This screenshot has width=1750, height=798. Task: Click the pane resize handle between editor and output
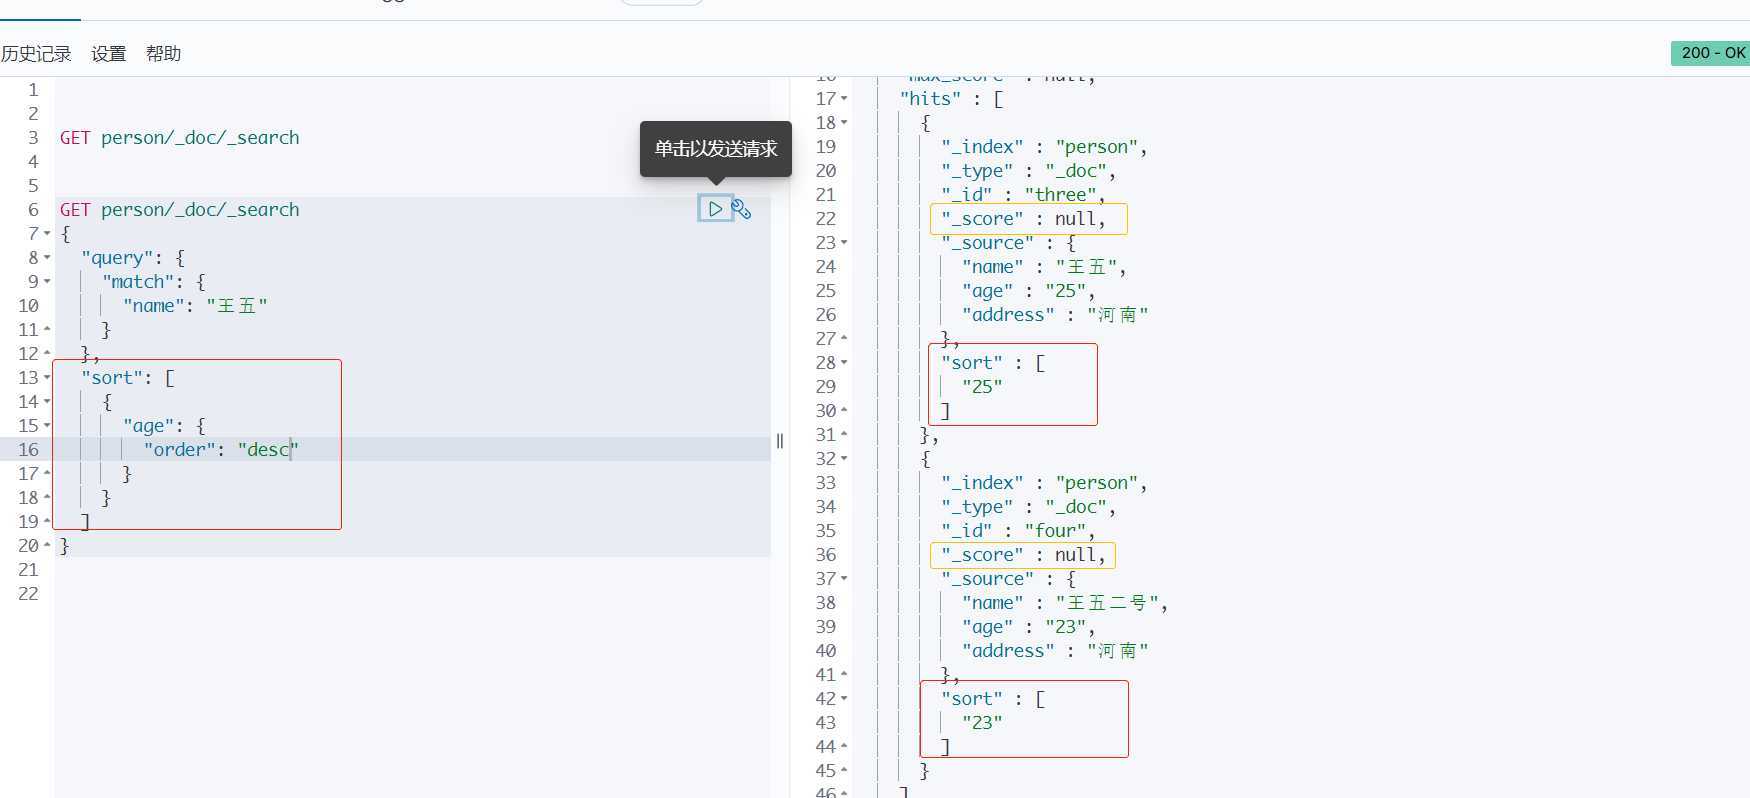pos(780,441)
